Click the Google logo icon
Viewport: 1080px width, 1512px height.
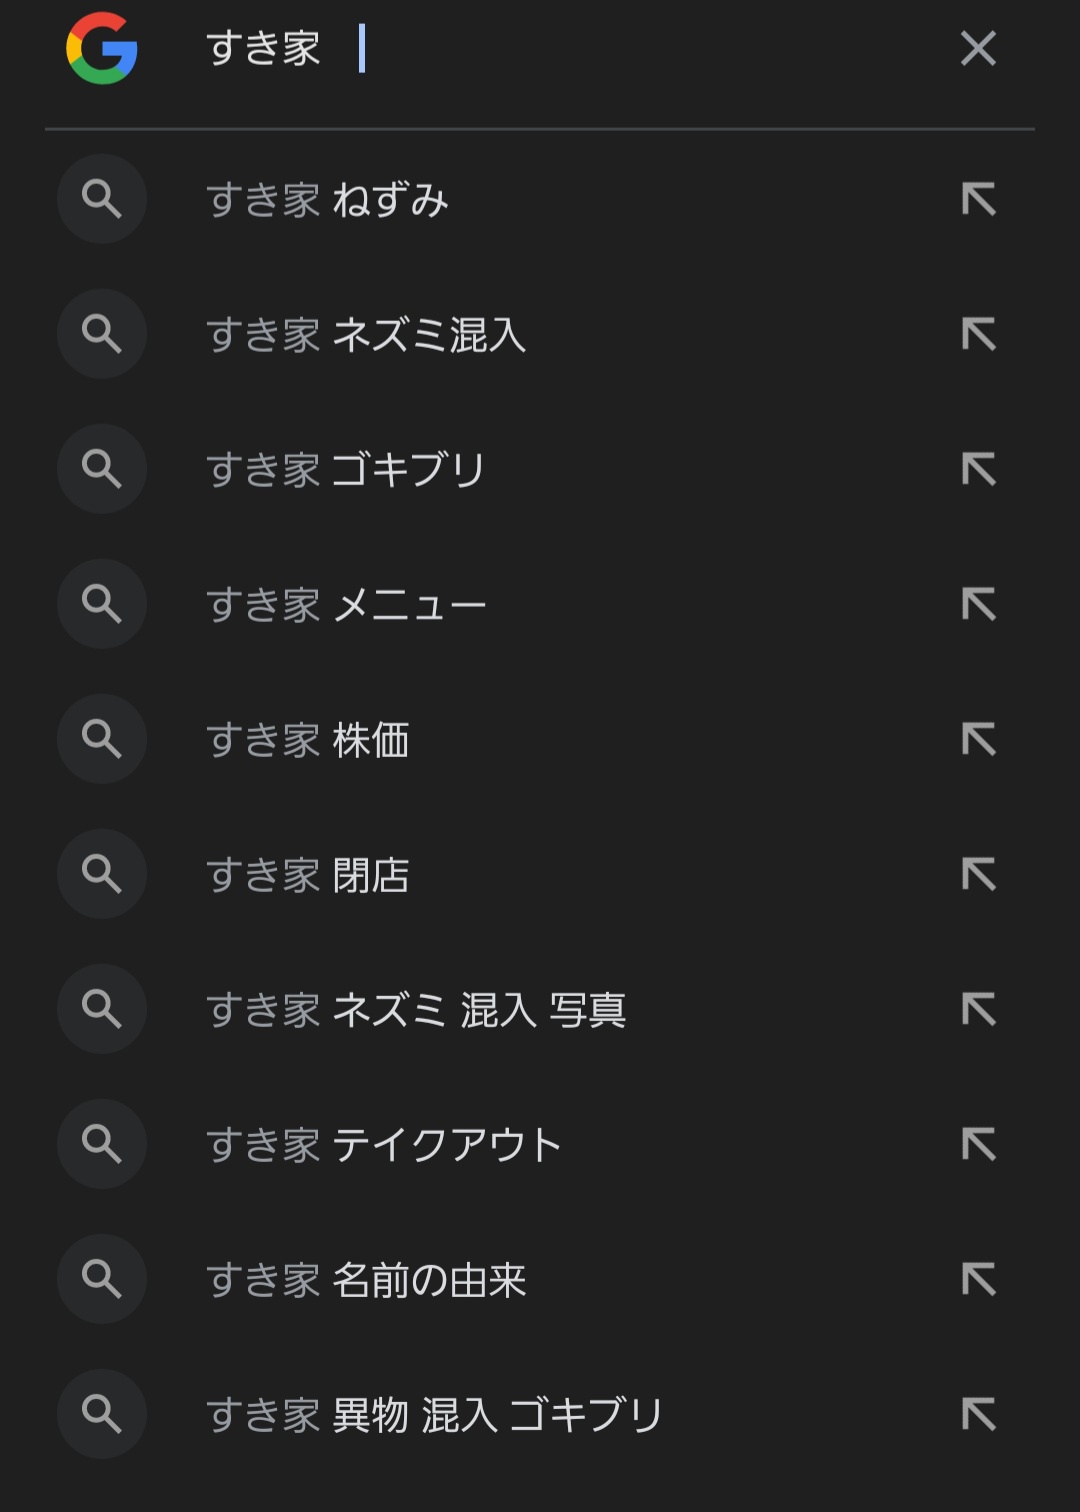(102, 48)
